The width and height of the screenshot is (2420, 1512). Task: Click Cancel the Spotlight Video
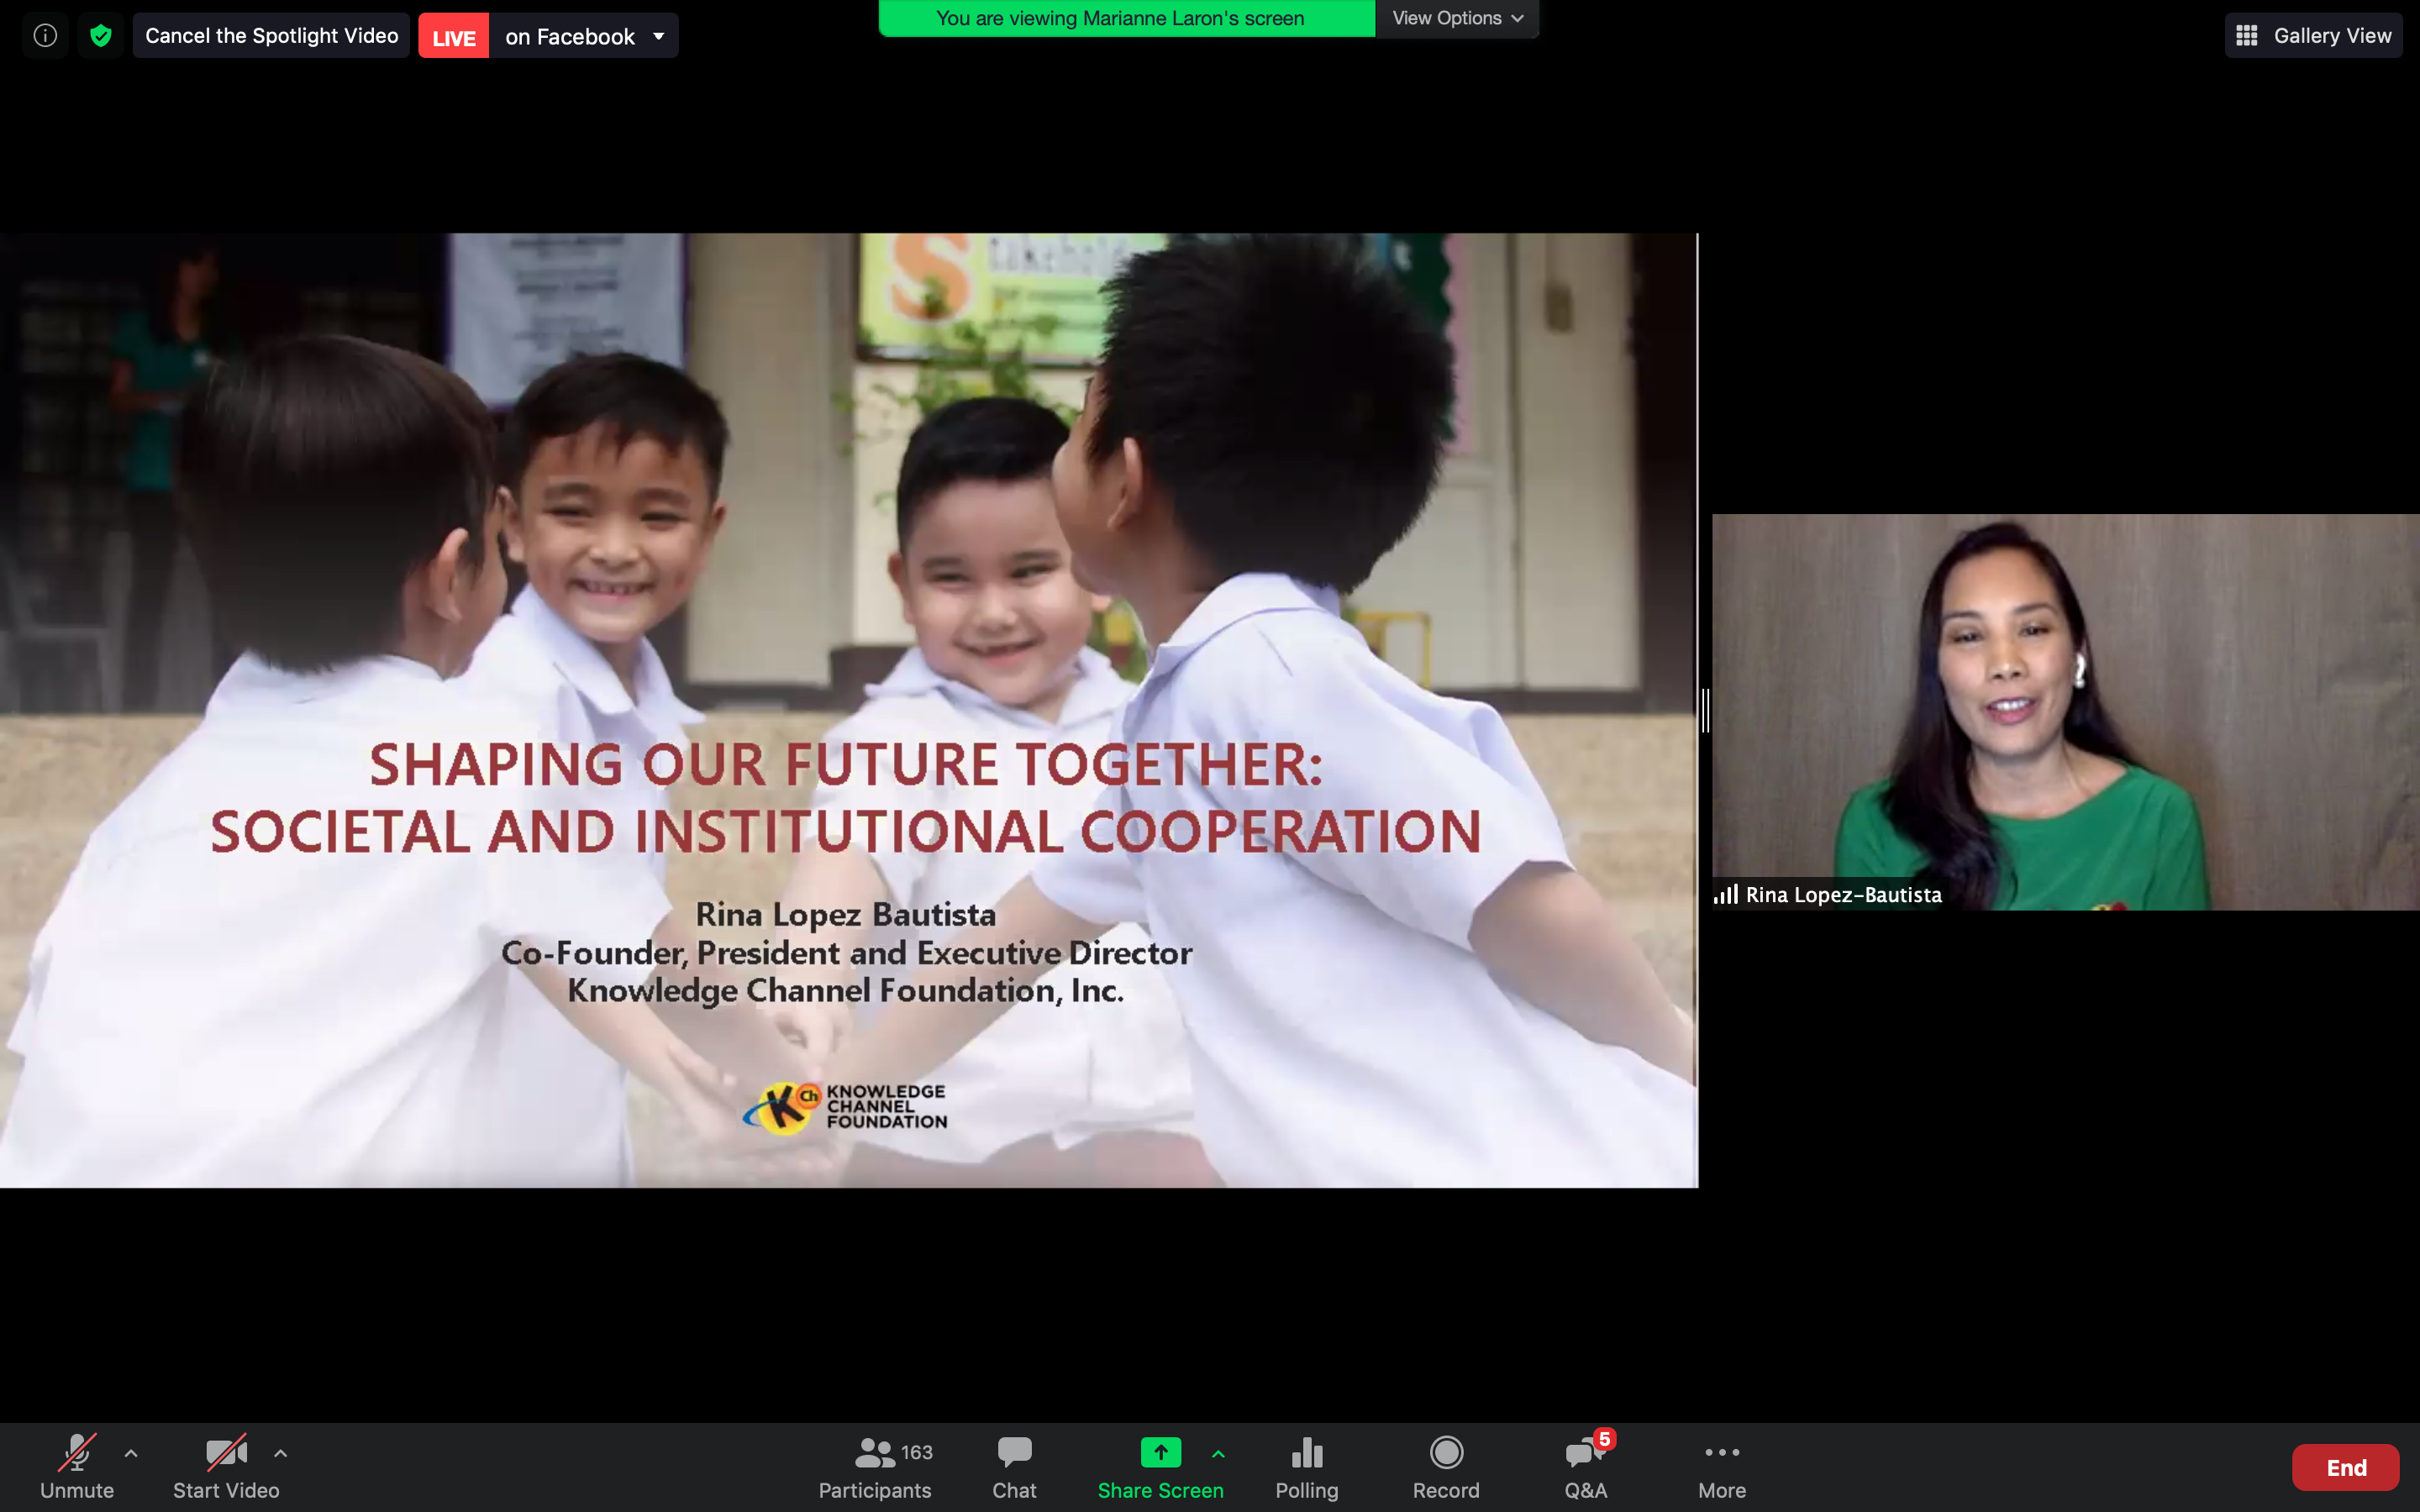[271, 36]
